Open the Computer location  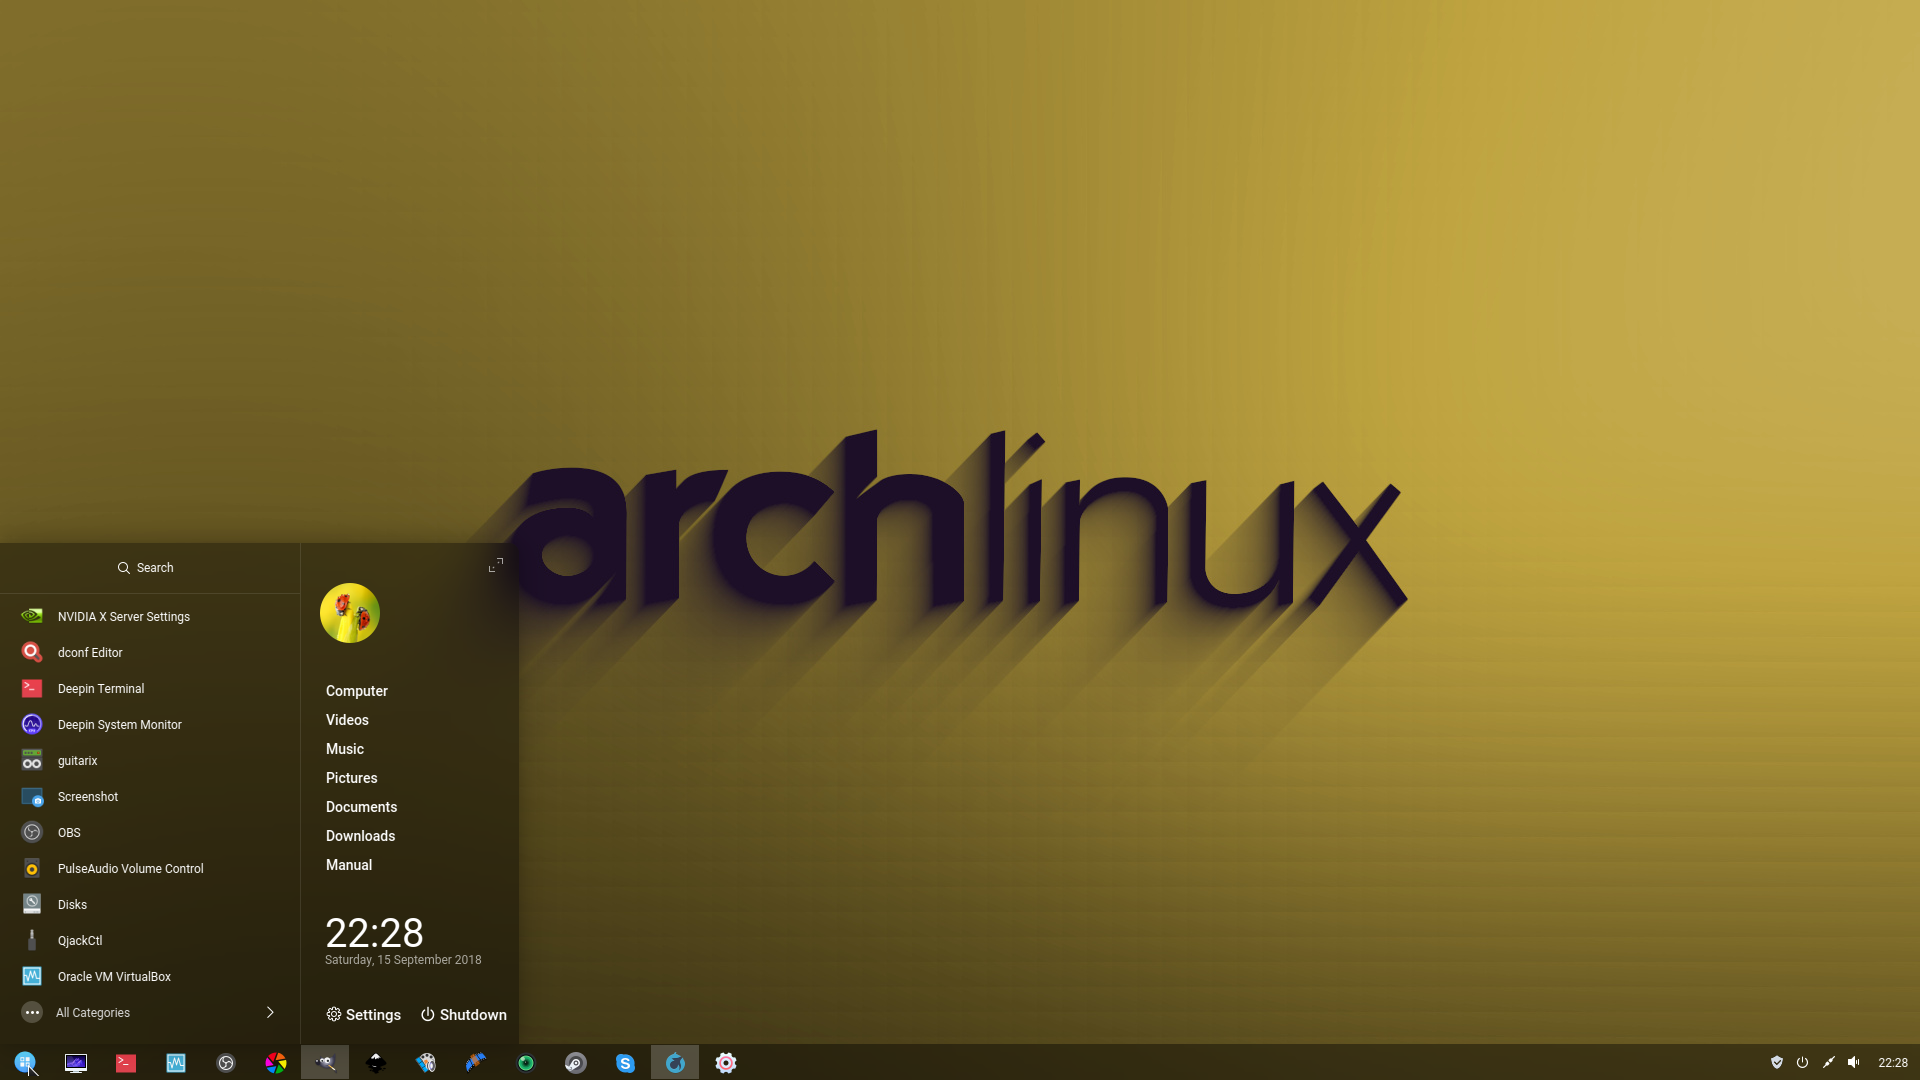(357, 691)
